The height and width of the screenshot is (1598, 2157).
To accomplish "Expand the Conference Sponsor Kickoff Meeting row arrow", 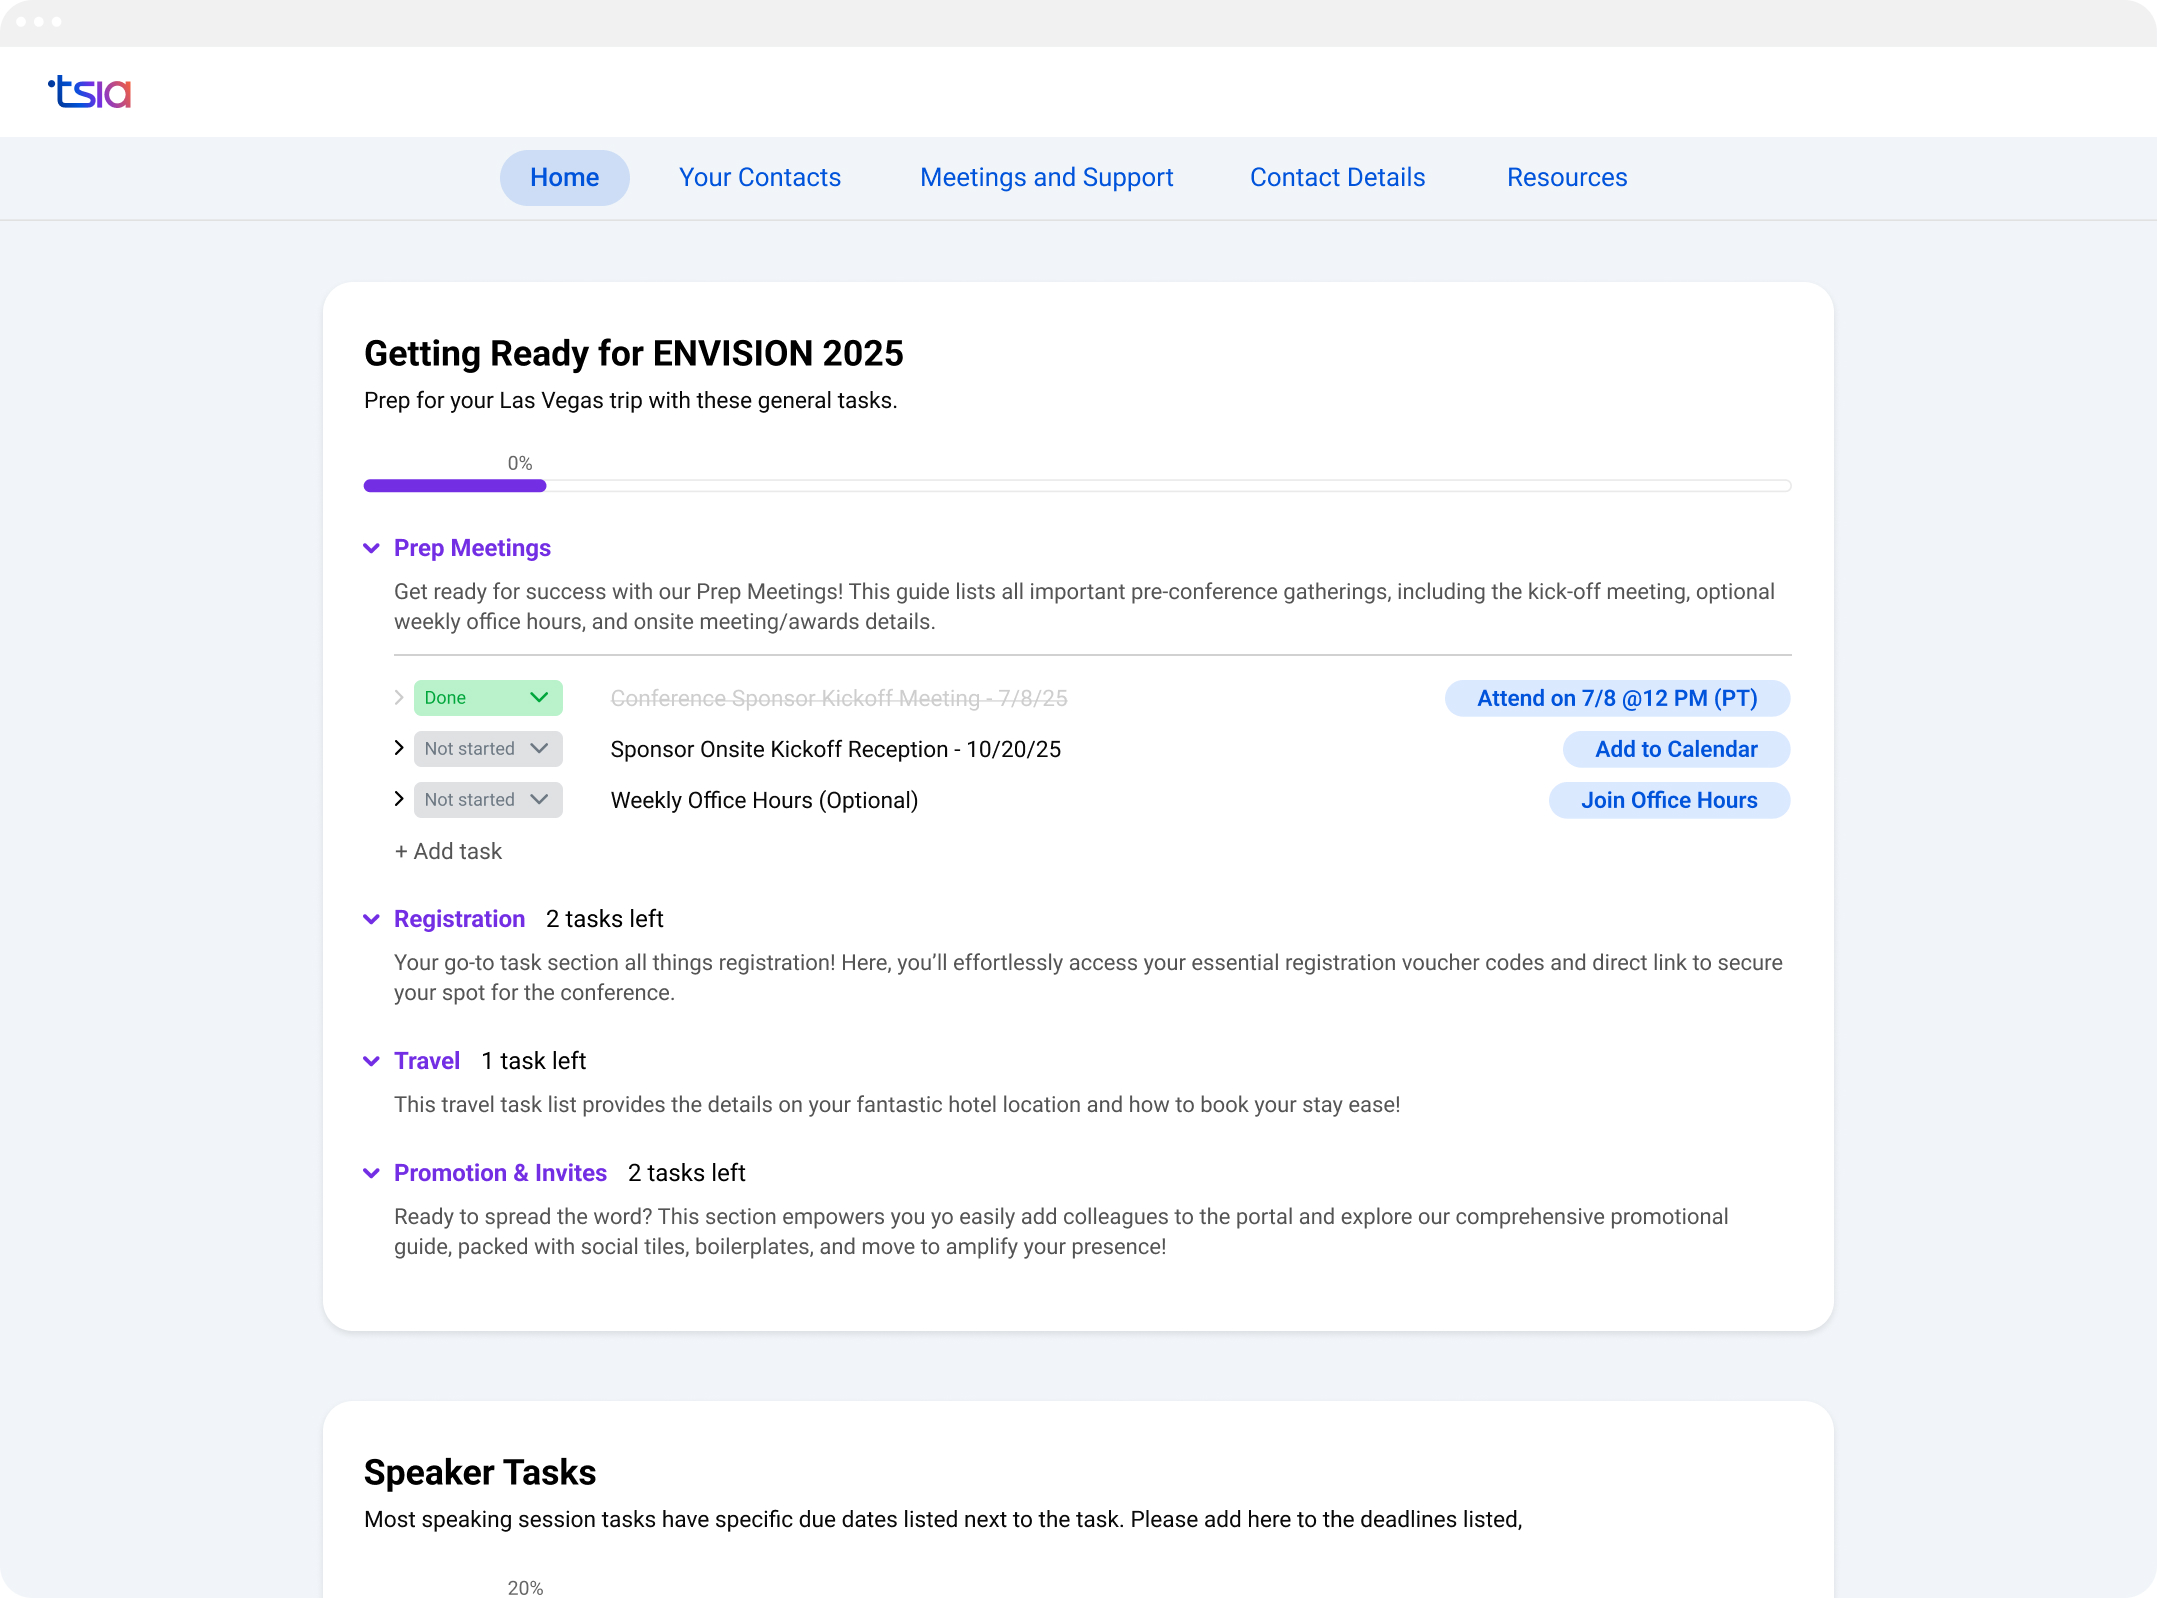I will (x=399, y=697).
